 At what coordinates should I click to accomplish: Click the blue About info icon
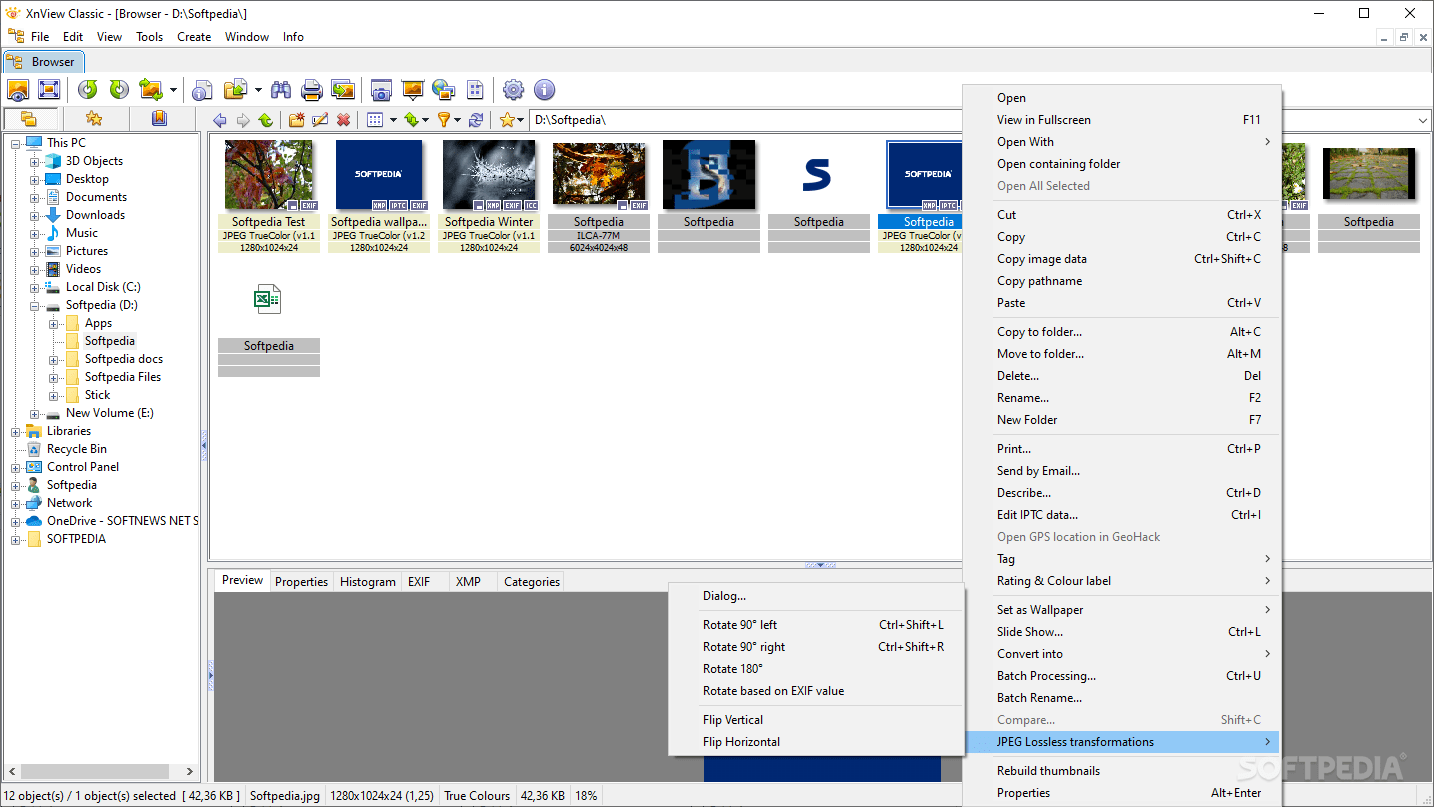pos(544,90)
